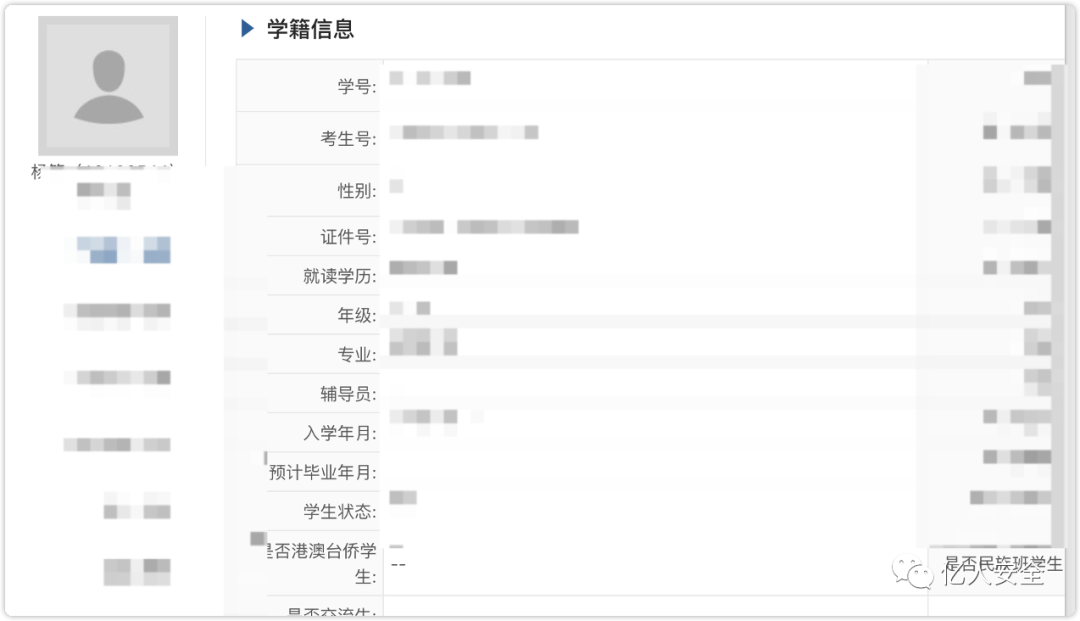The image size is (1080, 621).
Task: Click the default user avatar photo
Action: [x=108, y=85]
